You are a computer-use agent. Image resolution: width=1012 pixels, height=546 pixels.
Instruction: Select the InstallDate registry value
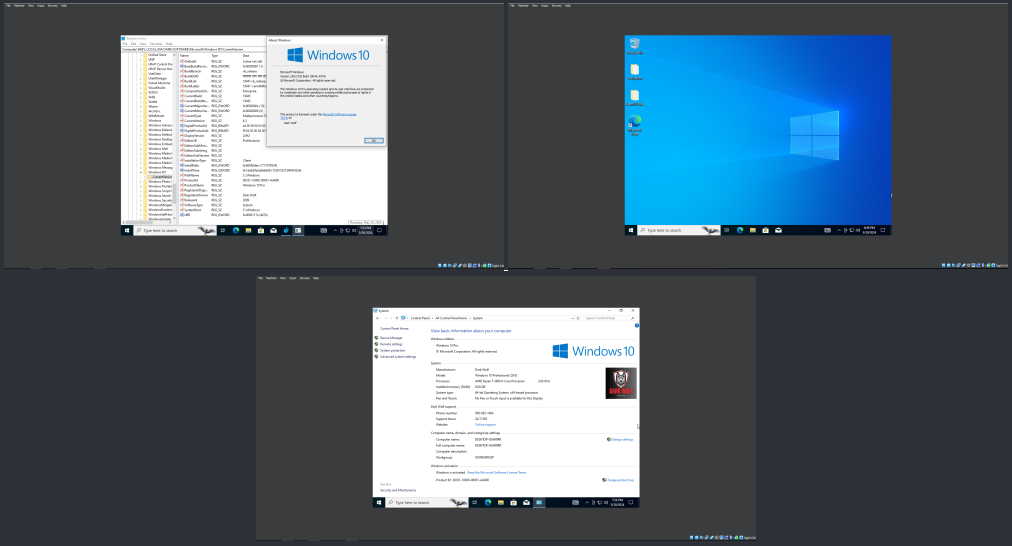tap(192, 165)
